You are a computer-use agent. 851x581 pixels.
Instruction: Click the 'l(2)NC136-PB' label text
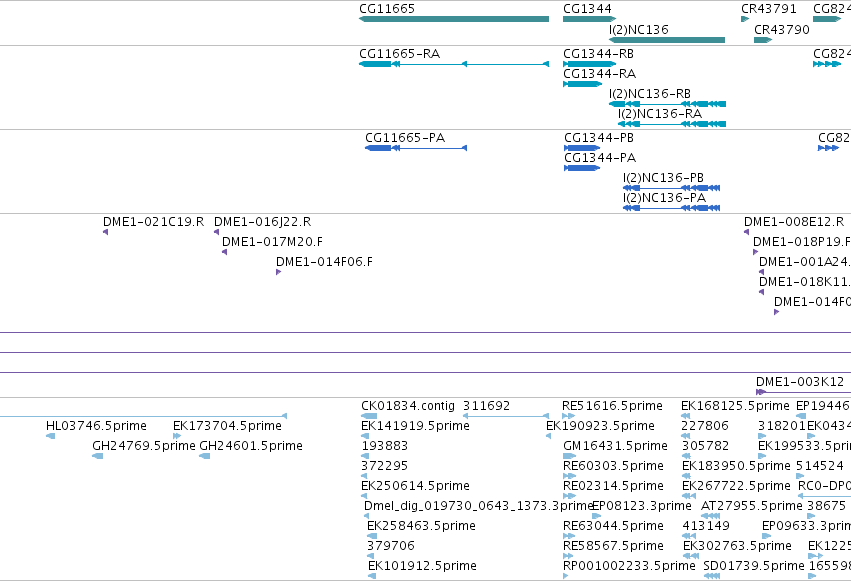pyautogui.click(x=663, y=178)
